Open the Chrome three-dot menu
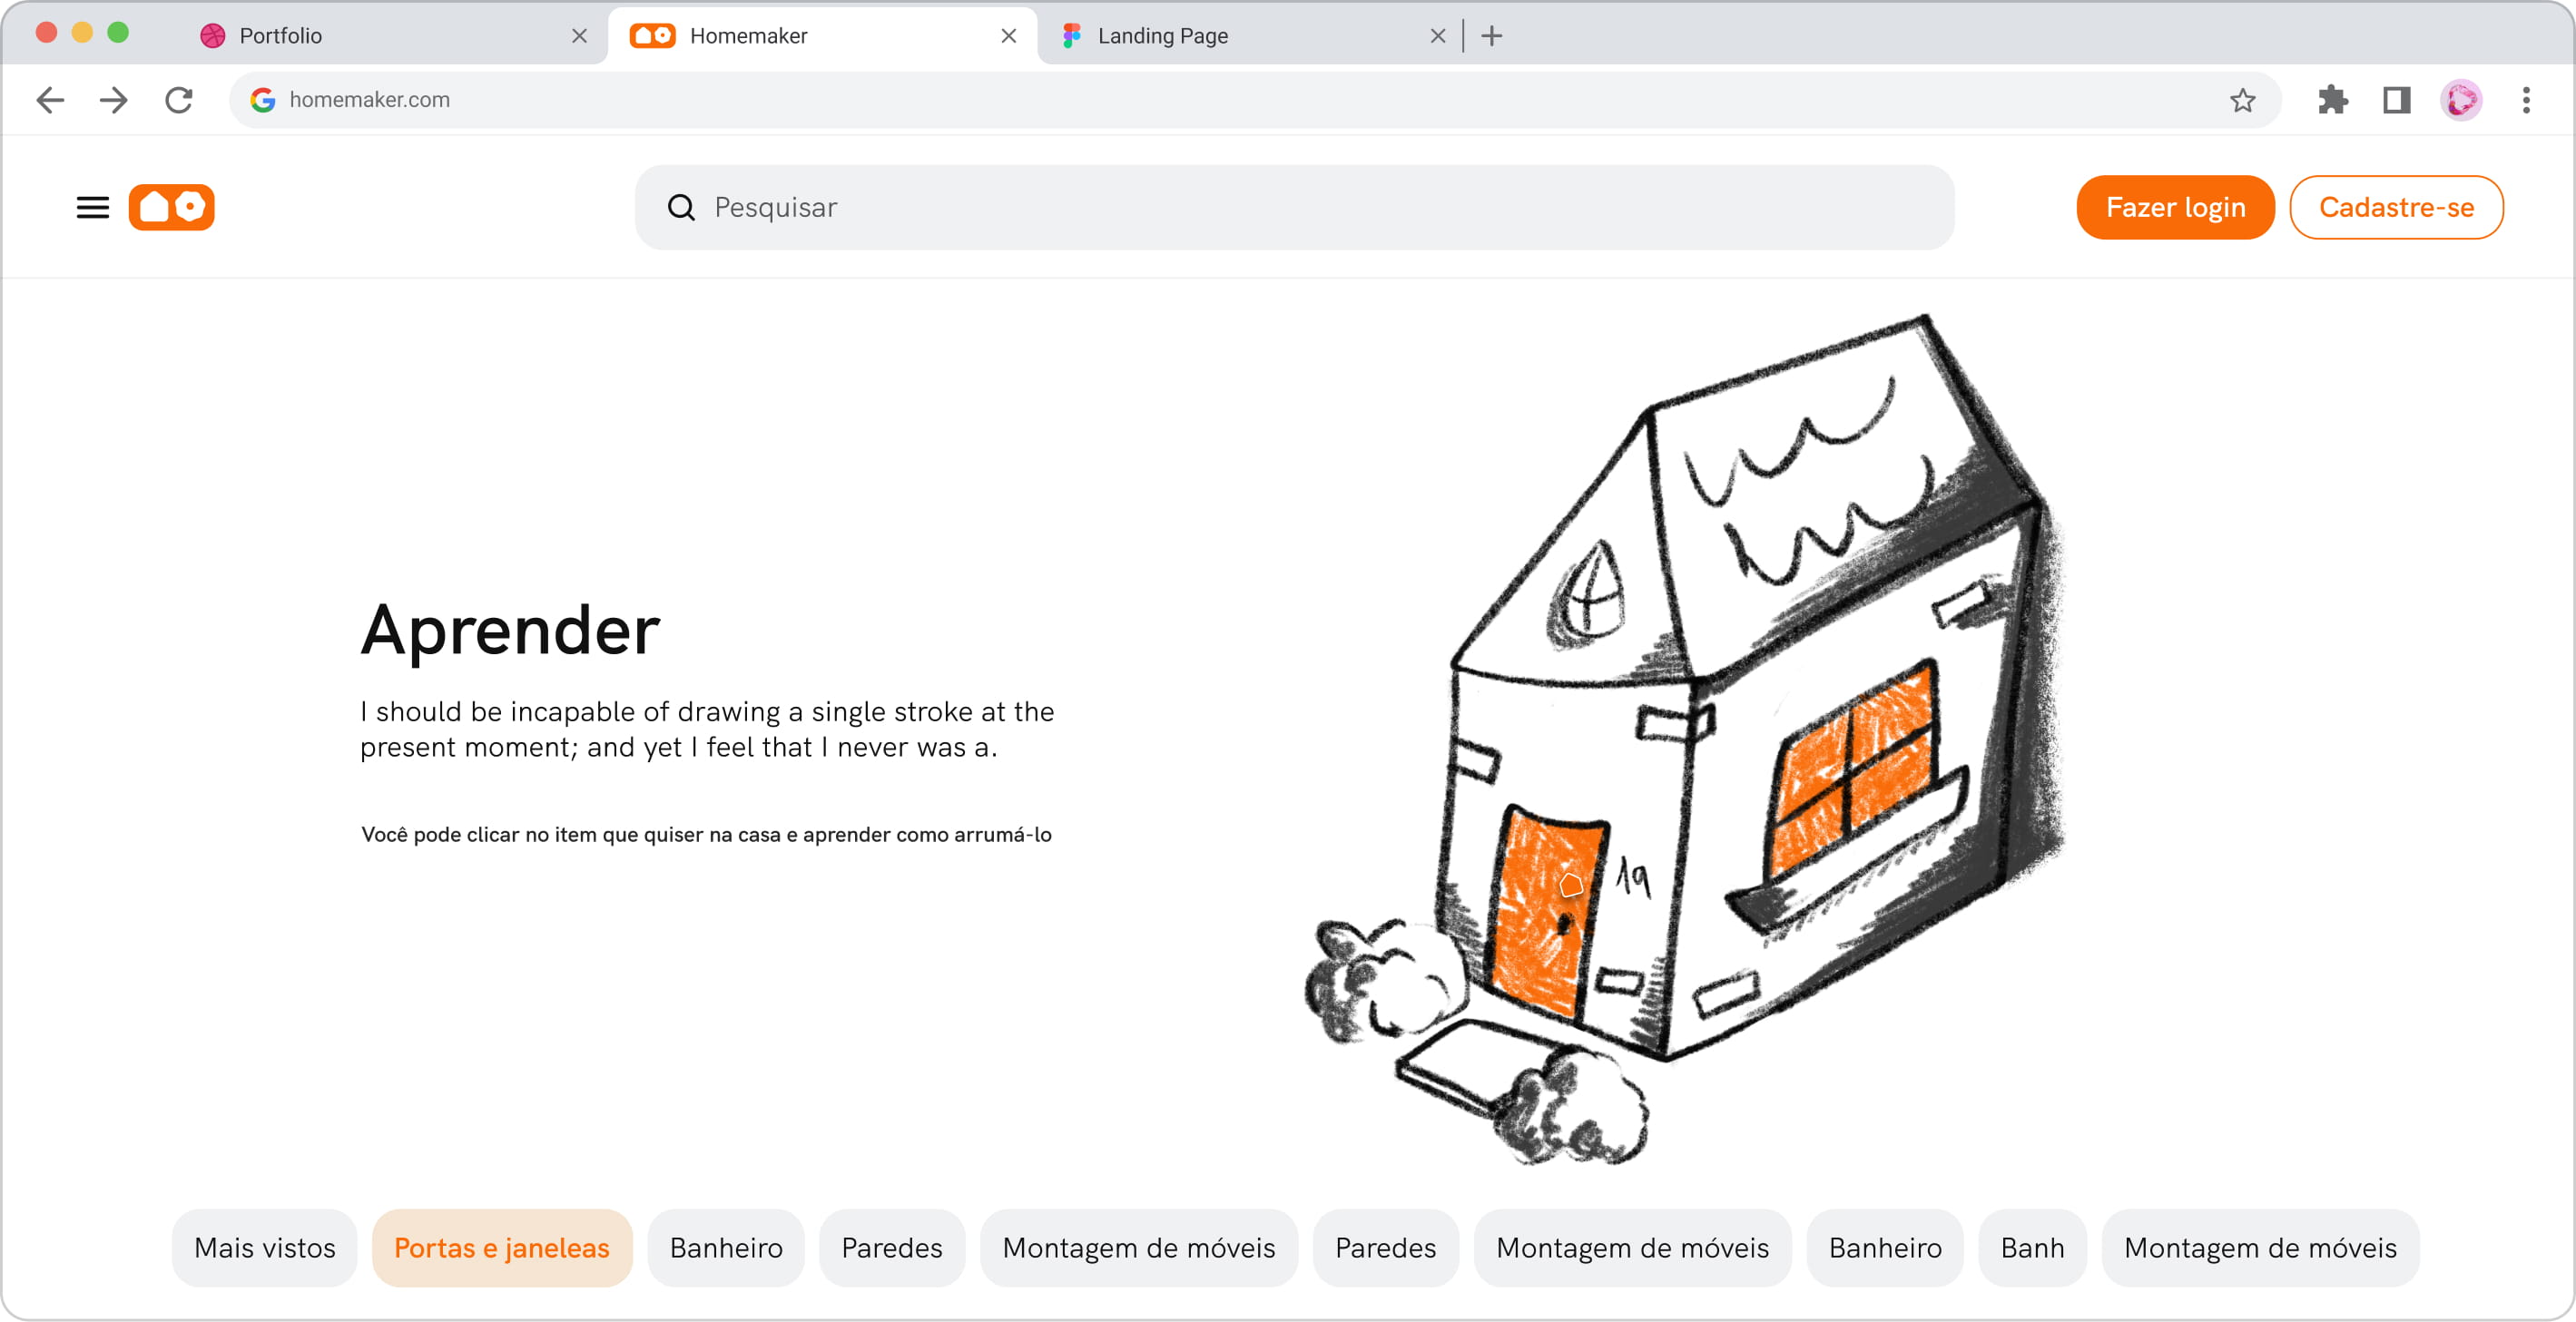Viewport: 2576px width, 1322px height. (x=2526, y=100)
